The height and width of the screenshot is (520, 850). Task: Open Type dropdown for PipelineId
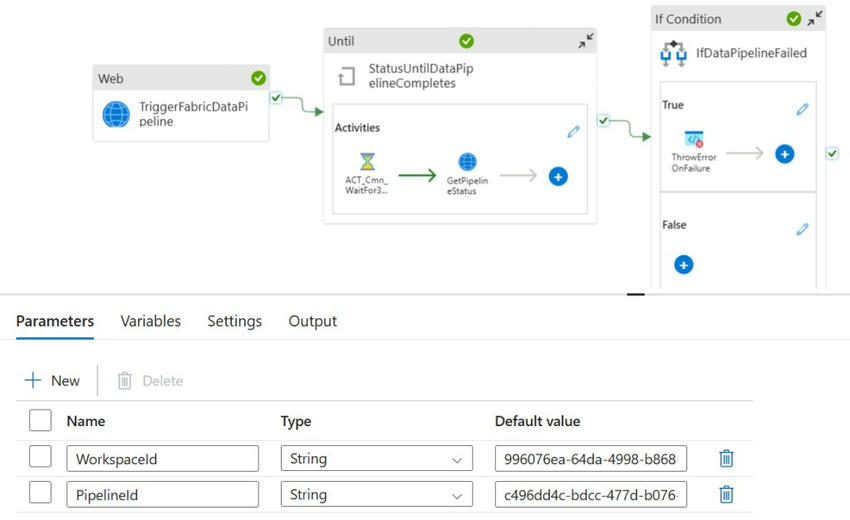click(377, 494)
